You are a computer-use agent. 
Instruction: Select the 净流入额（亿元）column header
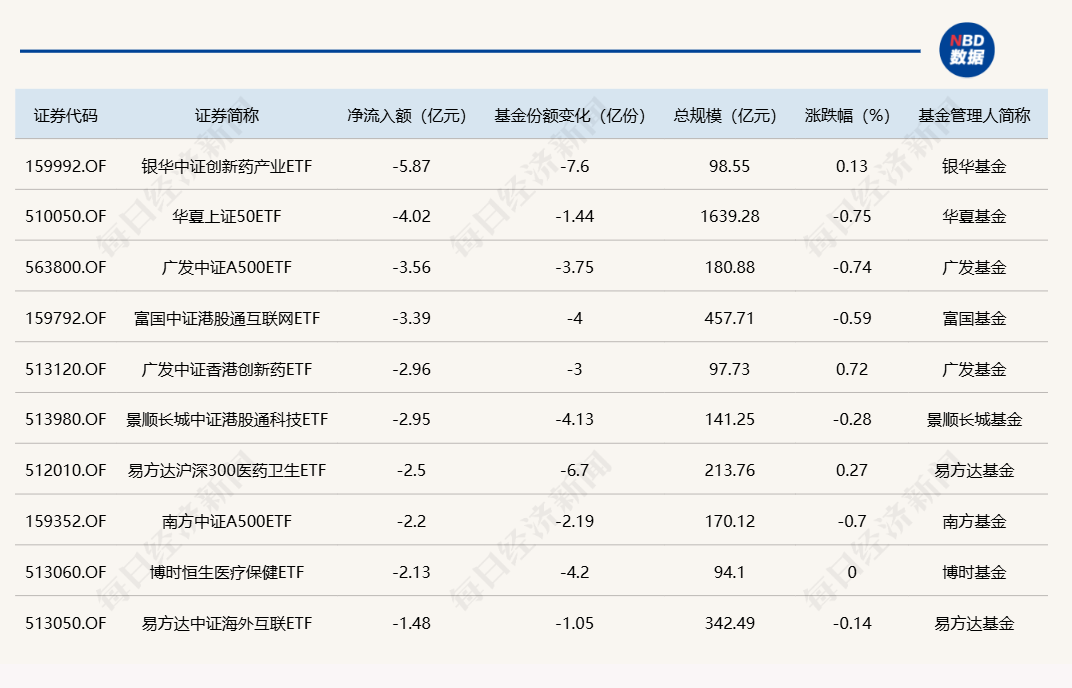[407, 115]
